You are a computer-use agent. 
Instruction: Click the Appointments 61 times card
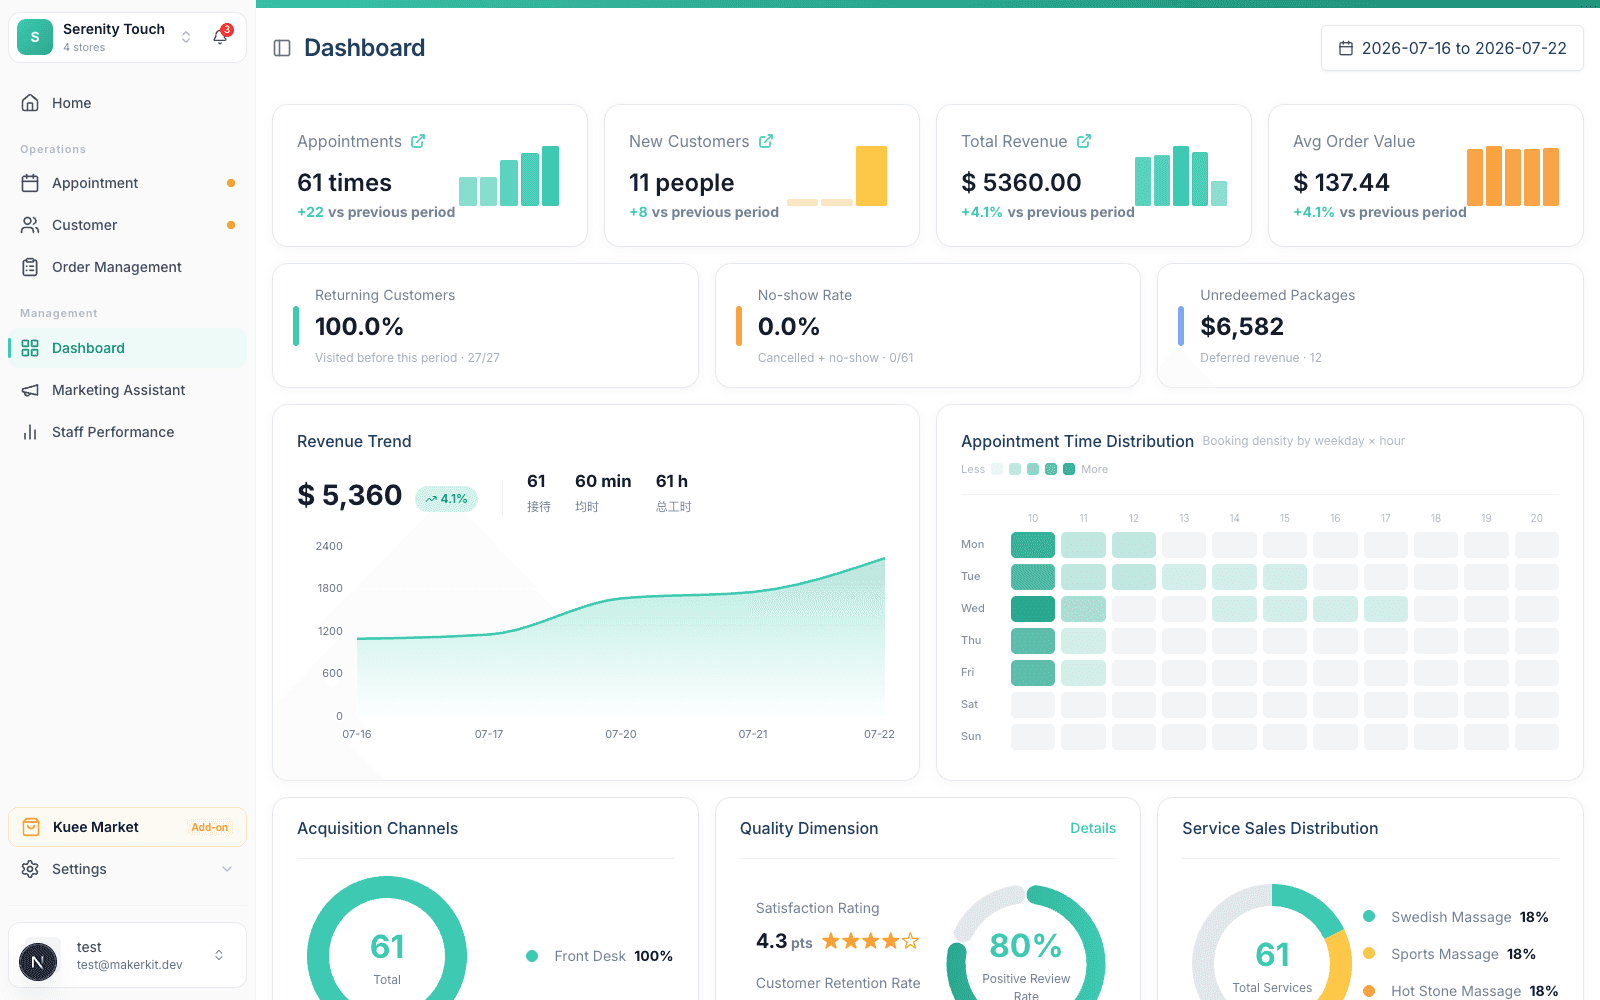pos(430,175)
